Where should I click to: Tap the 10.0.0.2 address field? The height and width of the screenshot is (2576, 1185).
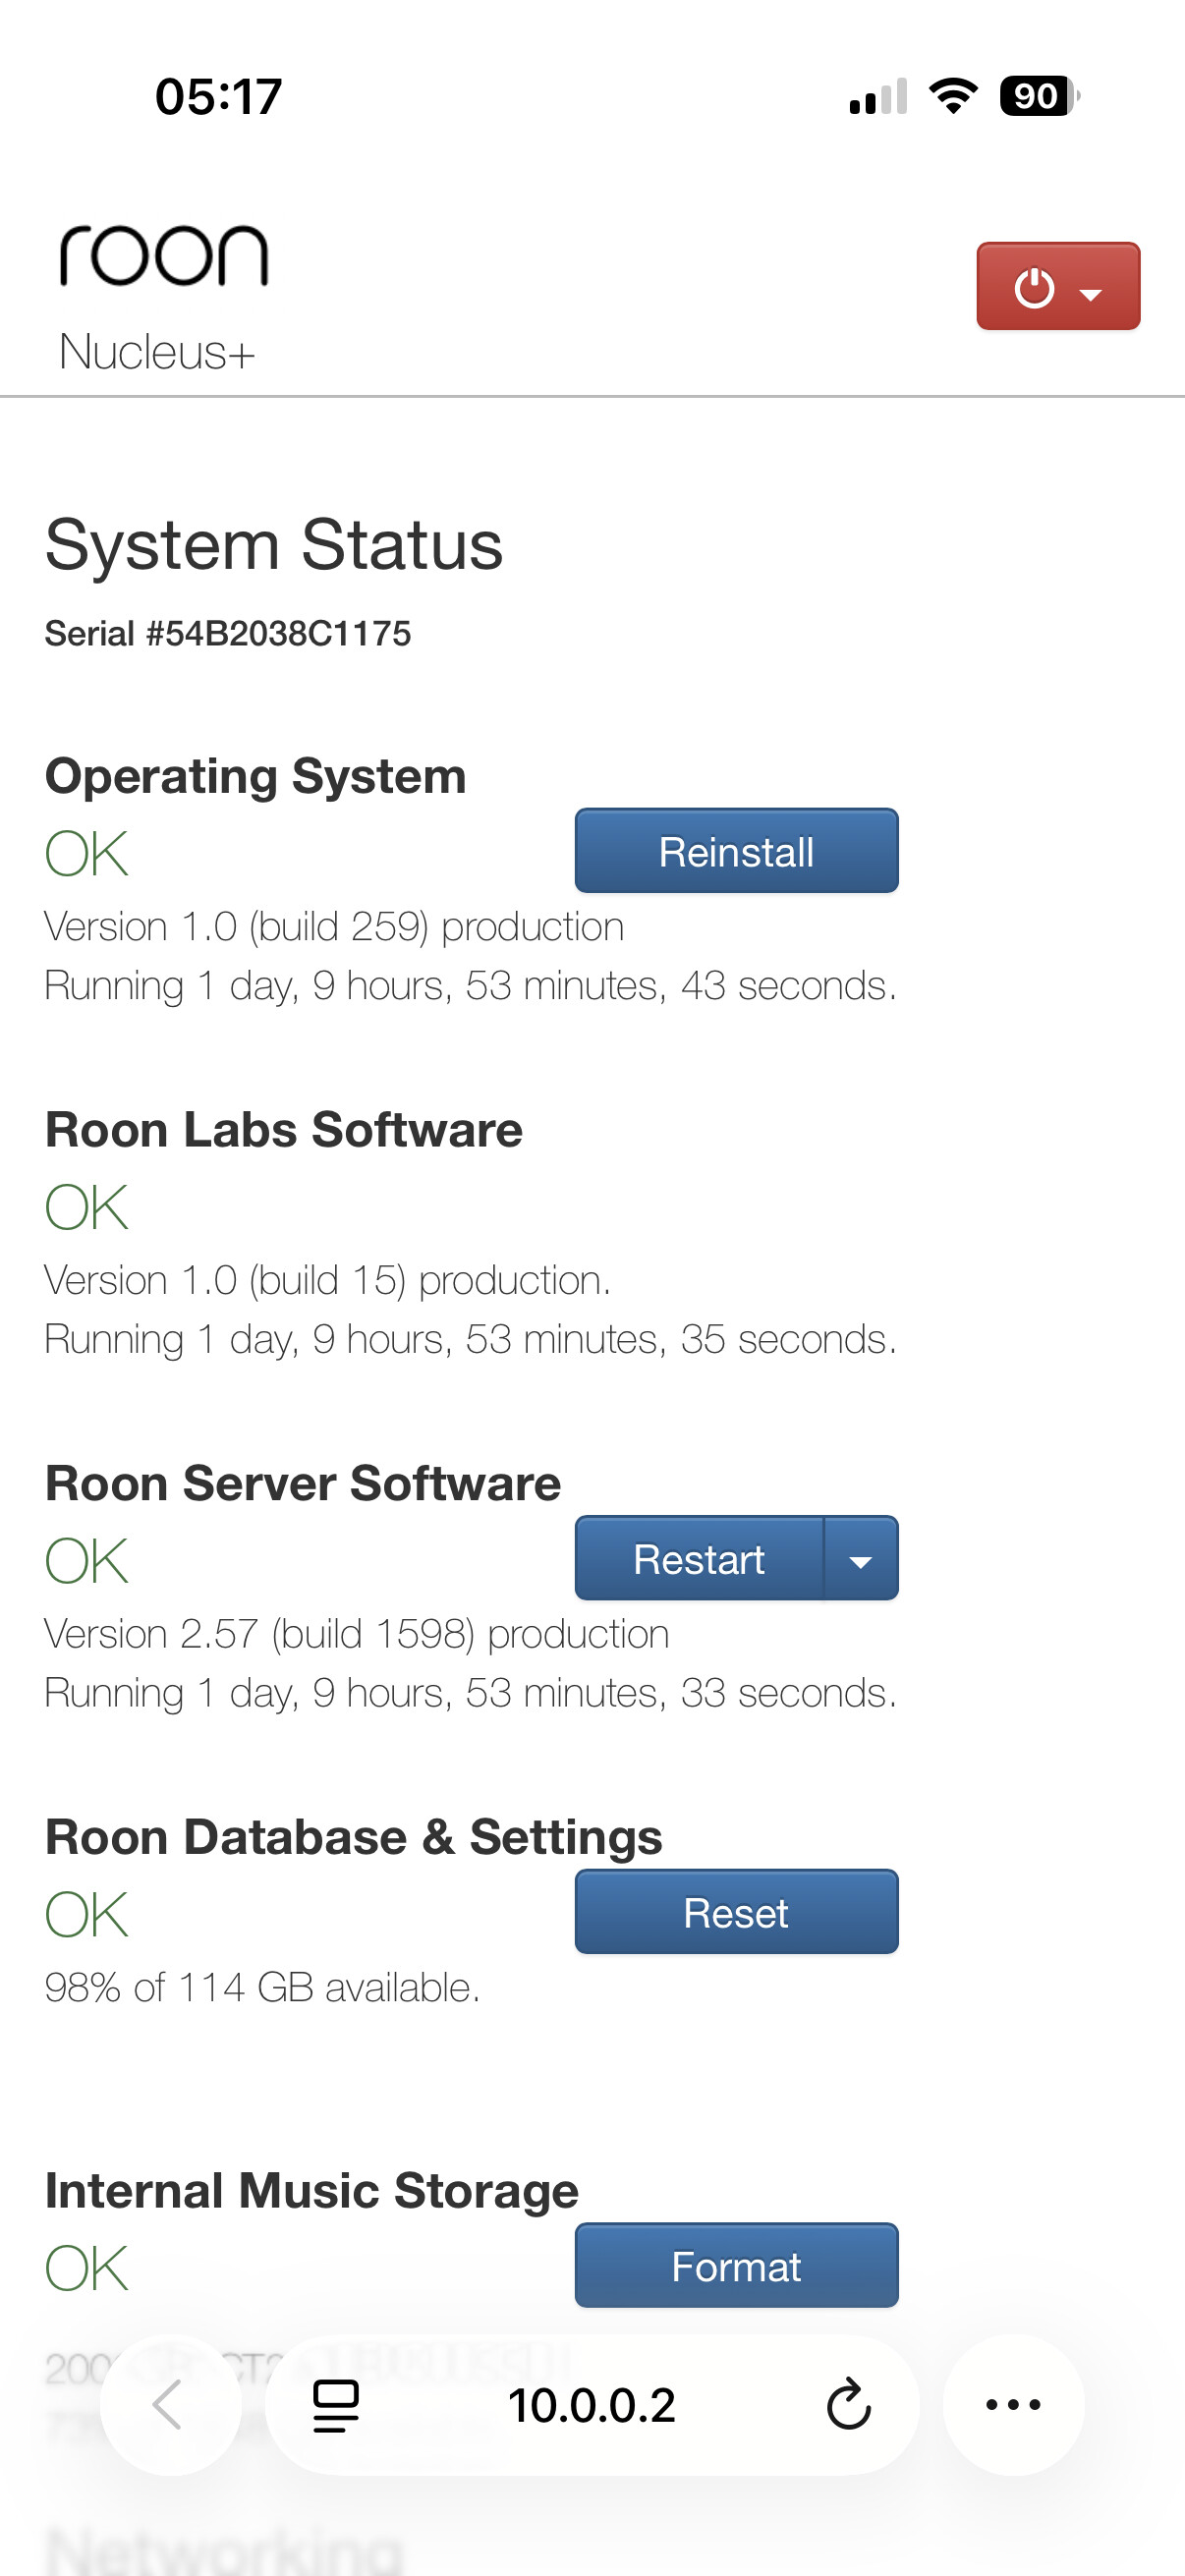point(591,2404)
